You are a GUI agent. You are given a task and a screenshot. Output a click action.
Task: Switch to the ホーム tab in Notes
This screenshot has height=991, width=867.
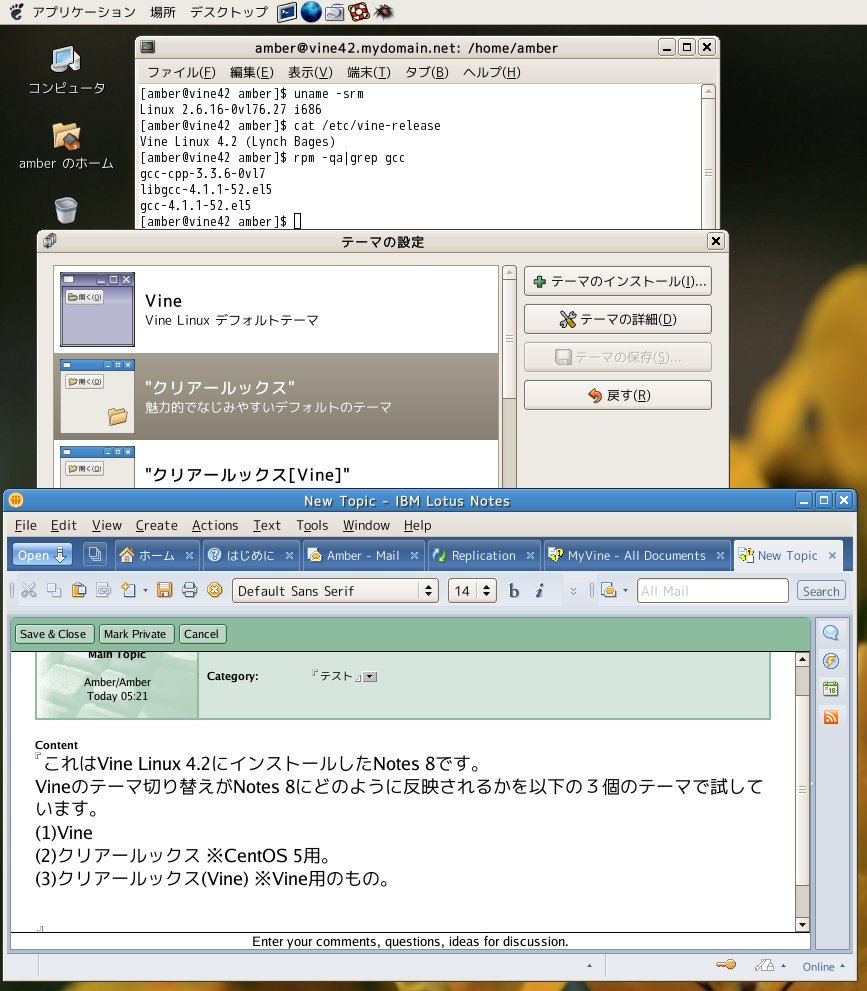[156, 555]
